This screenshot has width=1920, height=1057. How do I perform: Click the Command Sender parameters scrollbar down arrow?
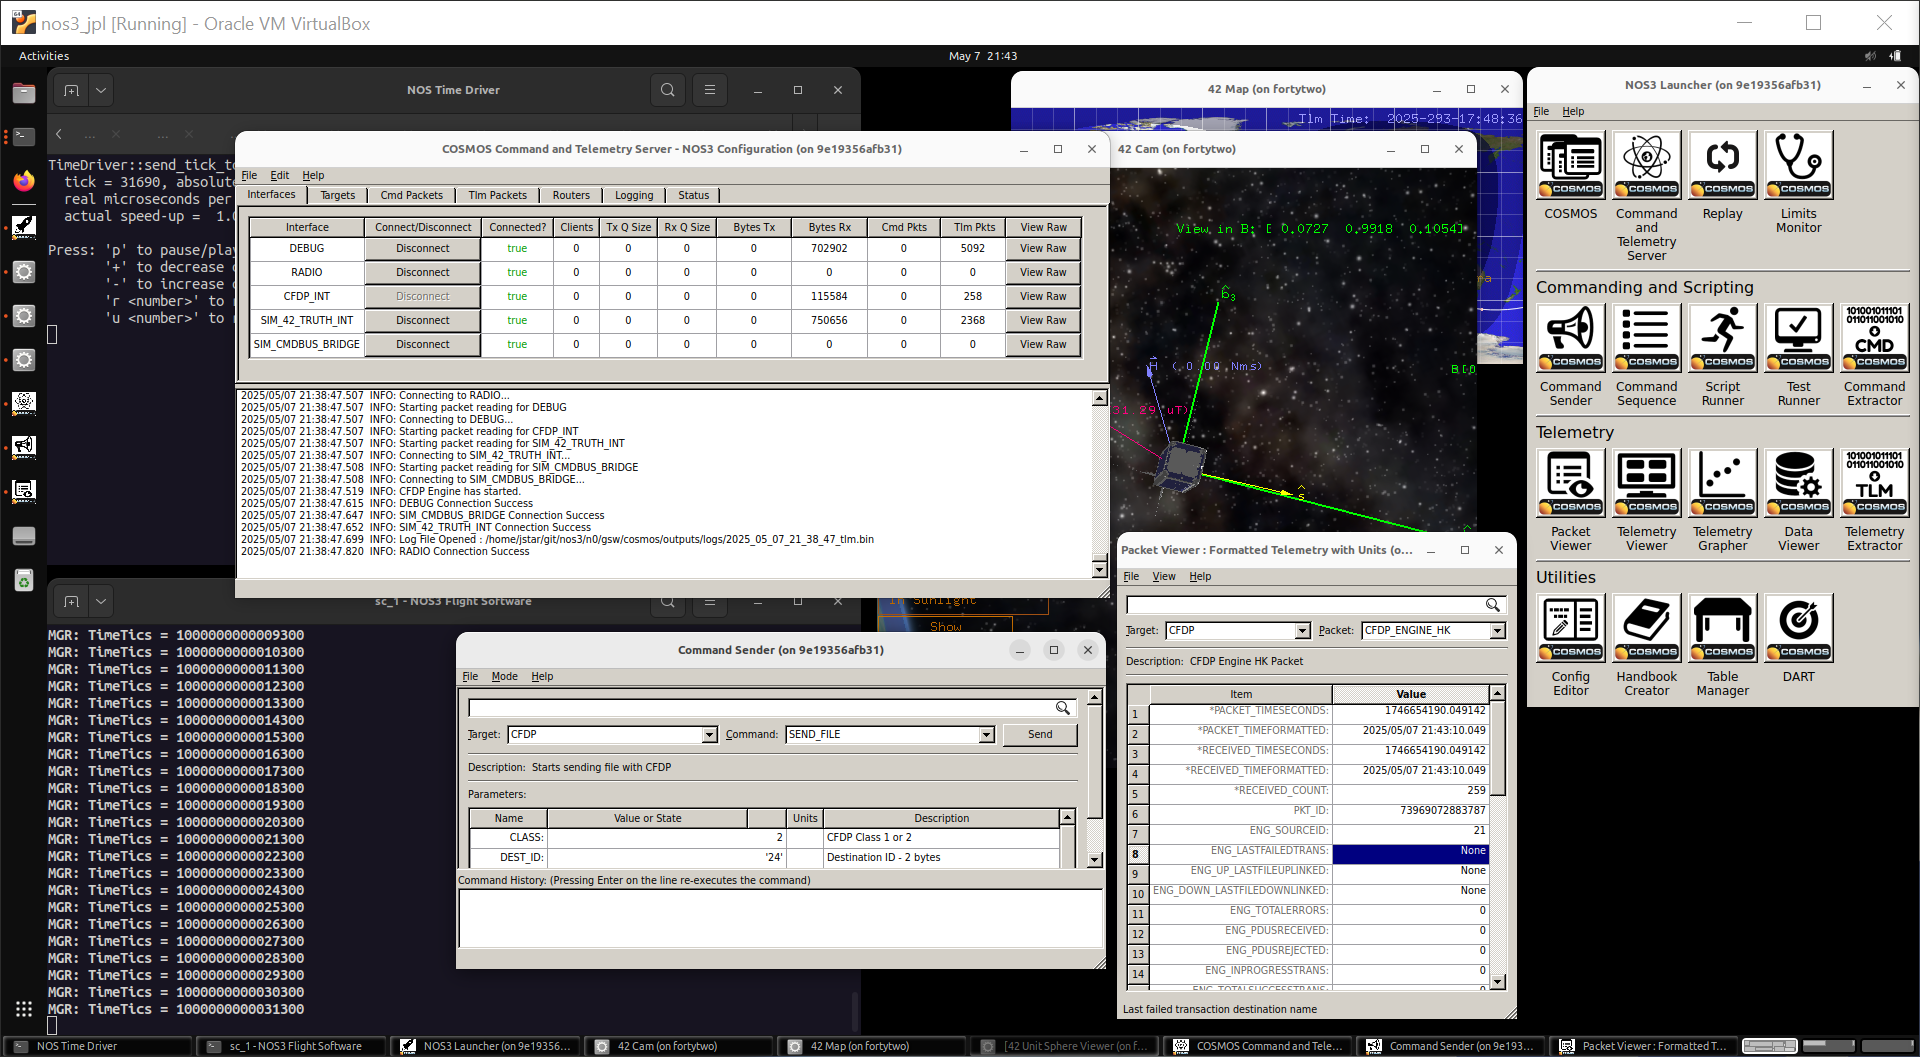point(1094,860)
